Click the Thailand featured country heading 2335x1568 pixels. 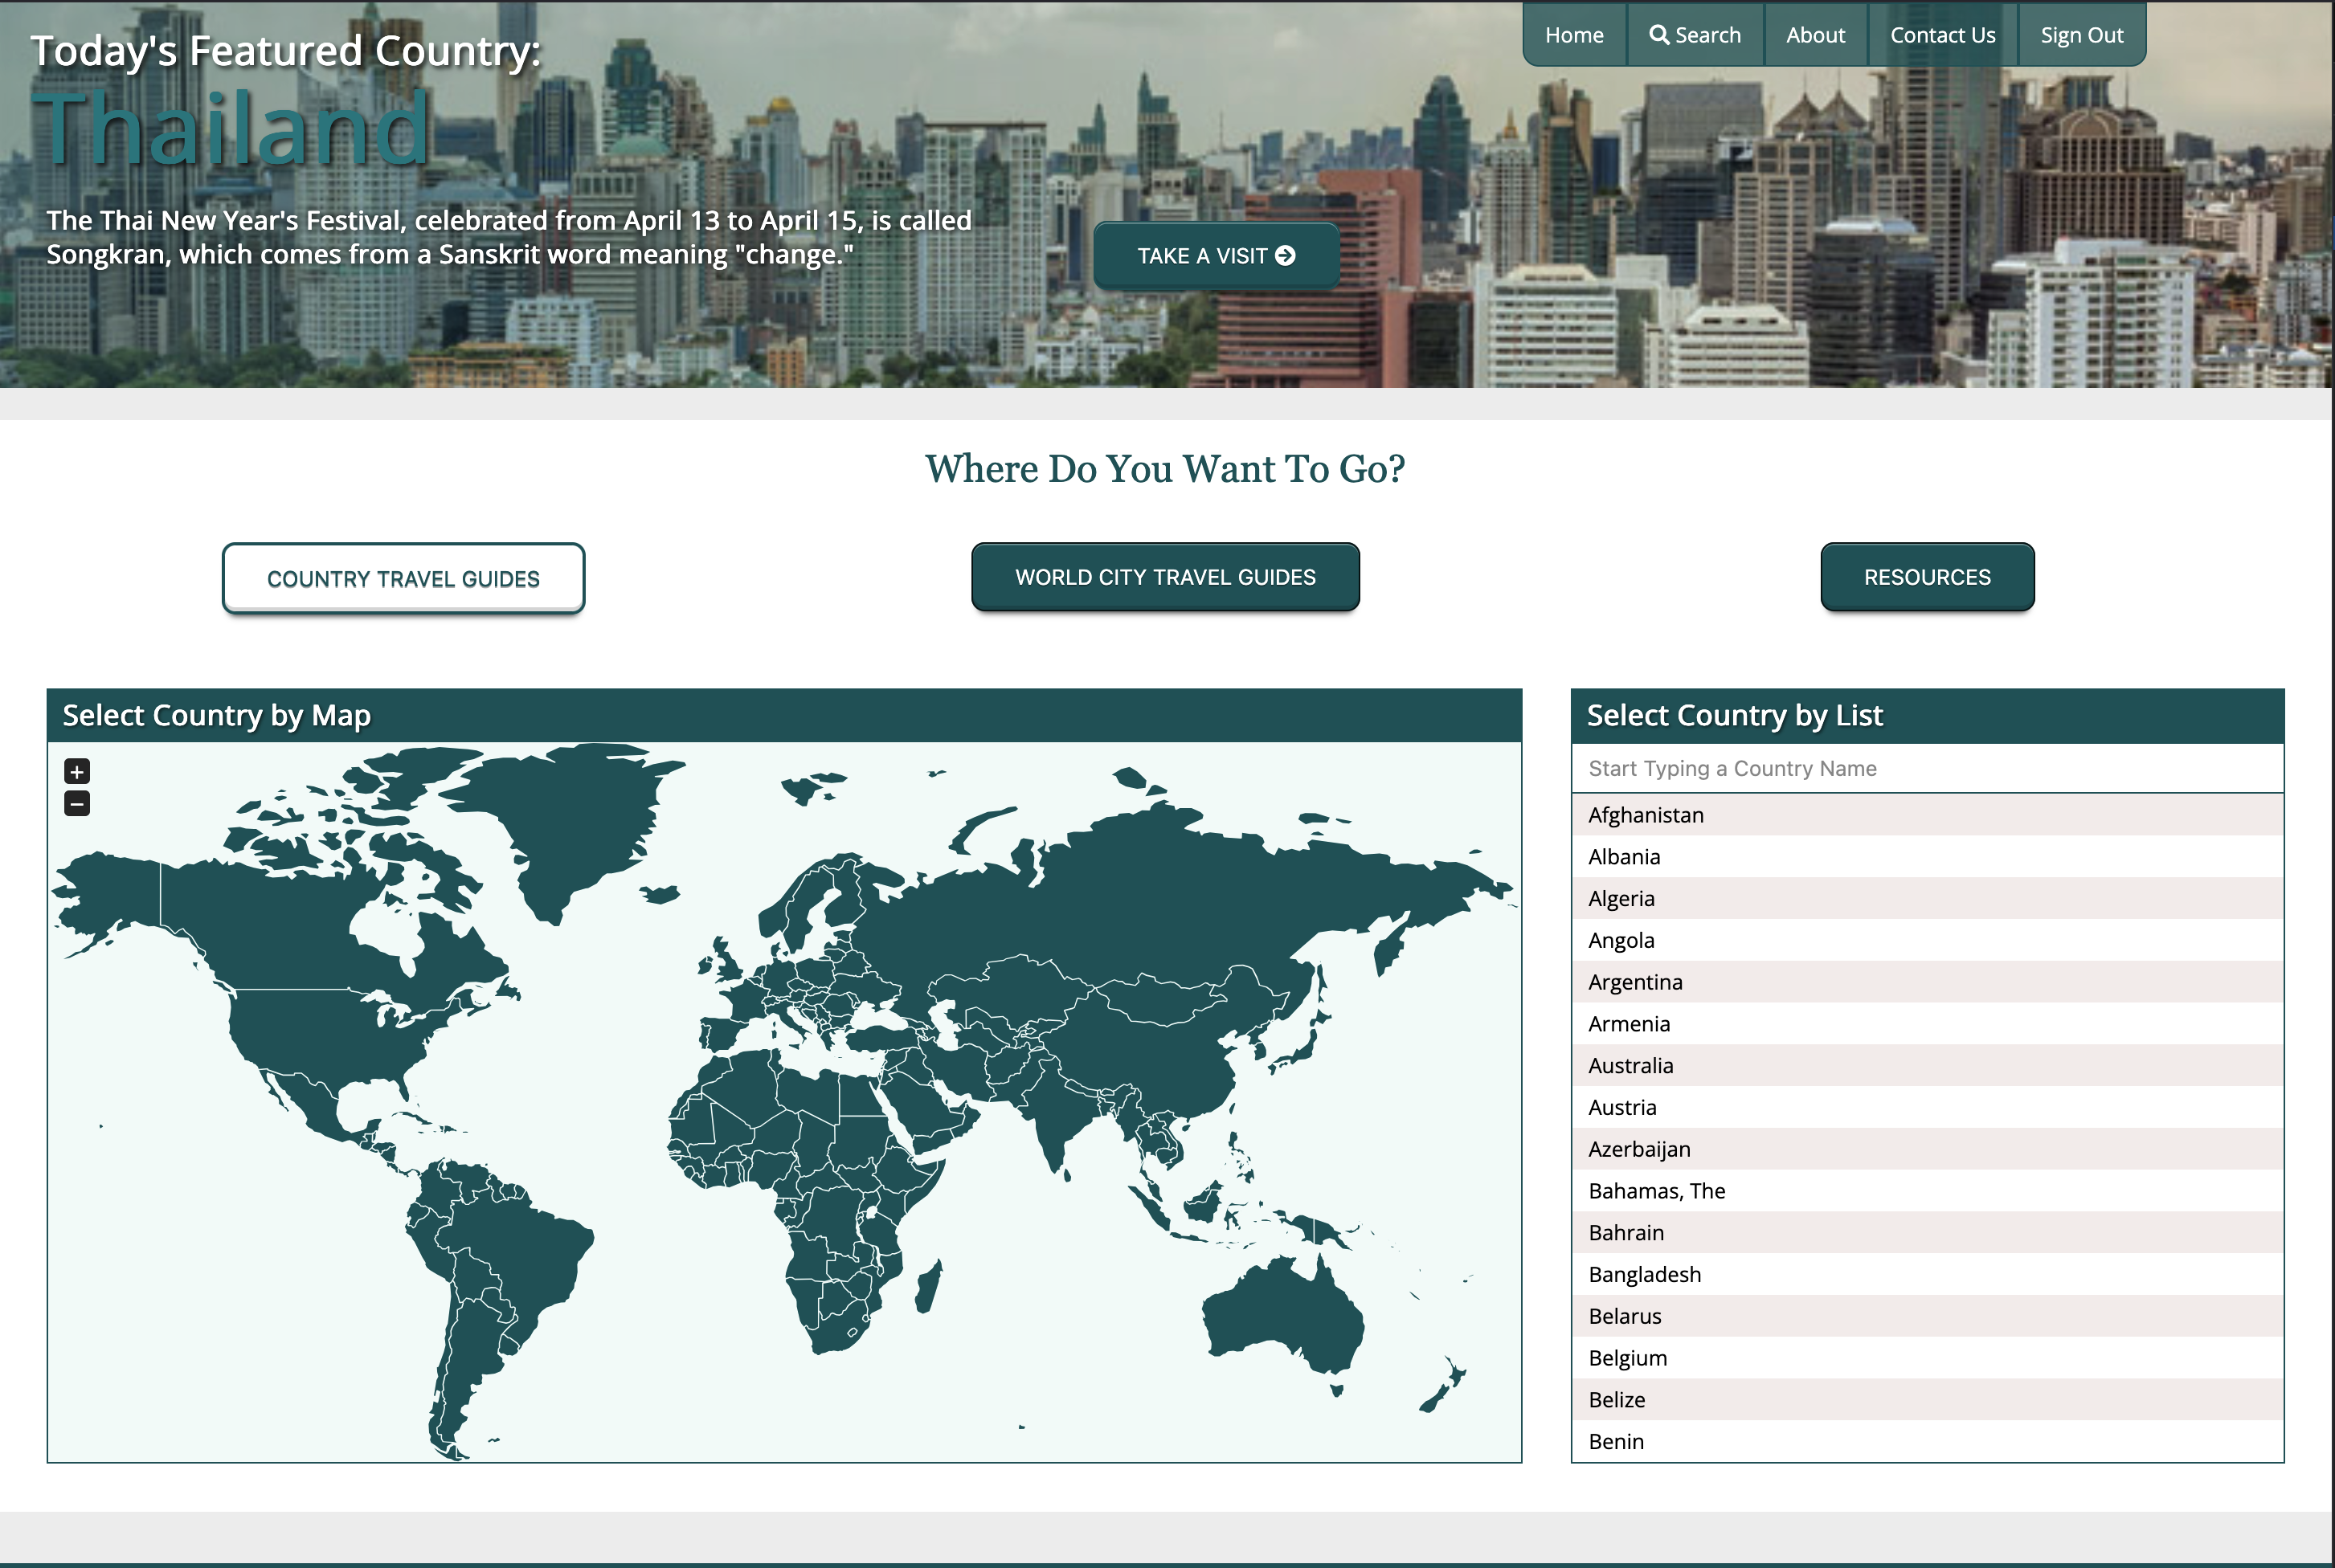(x=231, y=128)
